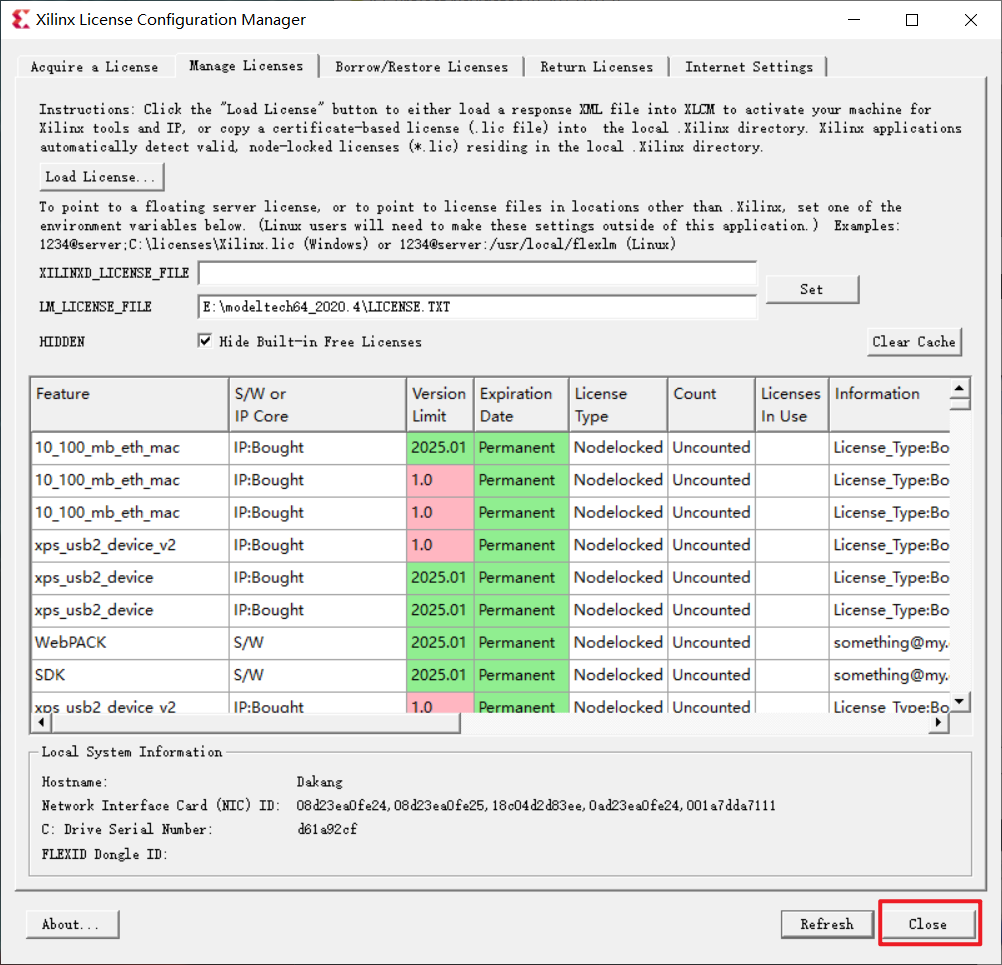1002x965 pixels.
Task: Click the S/W cell in the SDK row
Action: (x=318, y=676)
